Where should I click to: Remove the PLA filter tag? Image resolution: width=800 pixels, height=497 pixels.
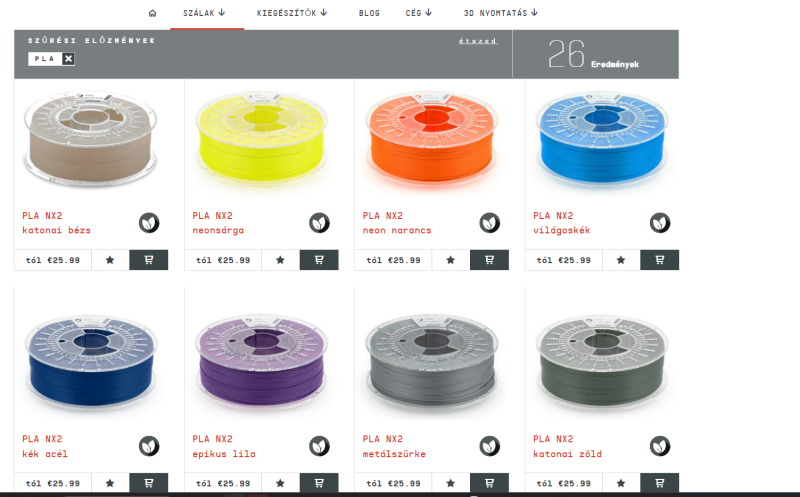click(x=68, y=59)
